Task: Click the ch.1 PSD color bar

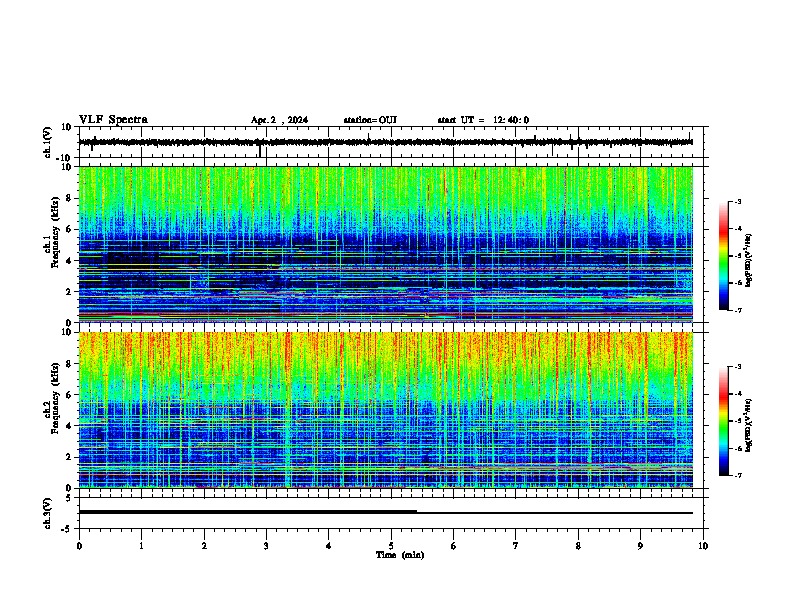Action: [x=724, y=256]
